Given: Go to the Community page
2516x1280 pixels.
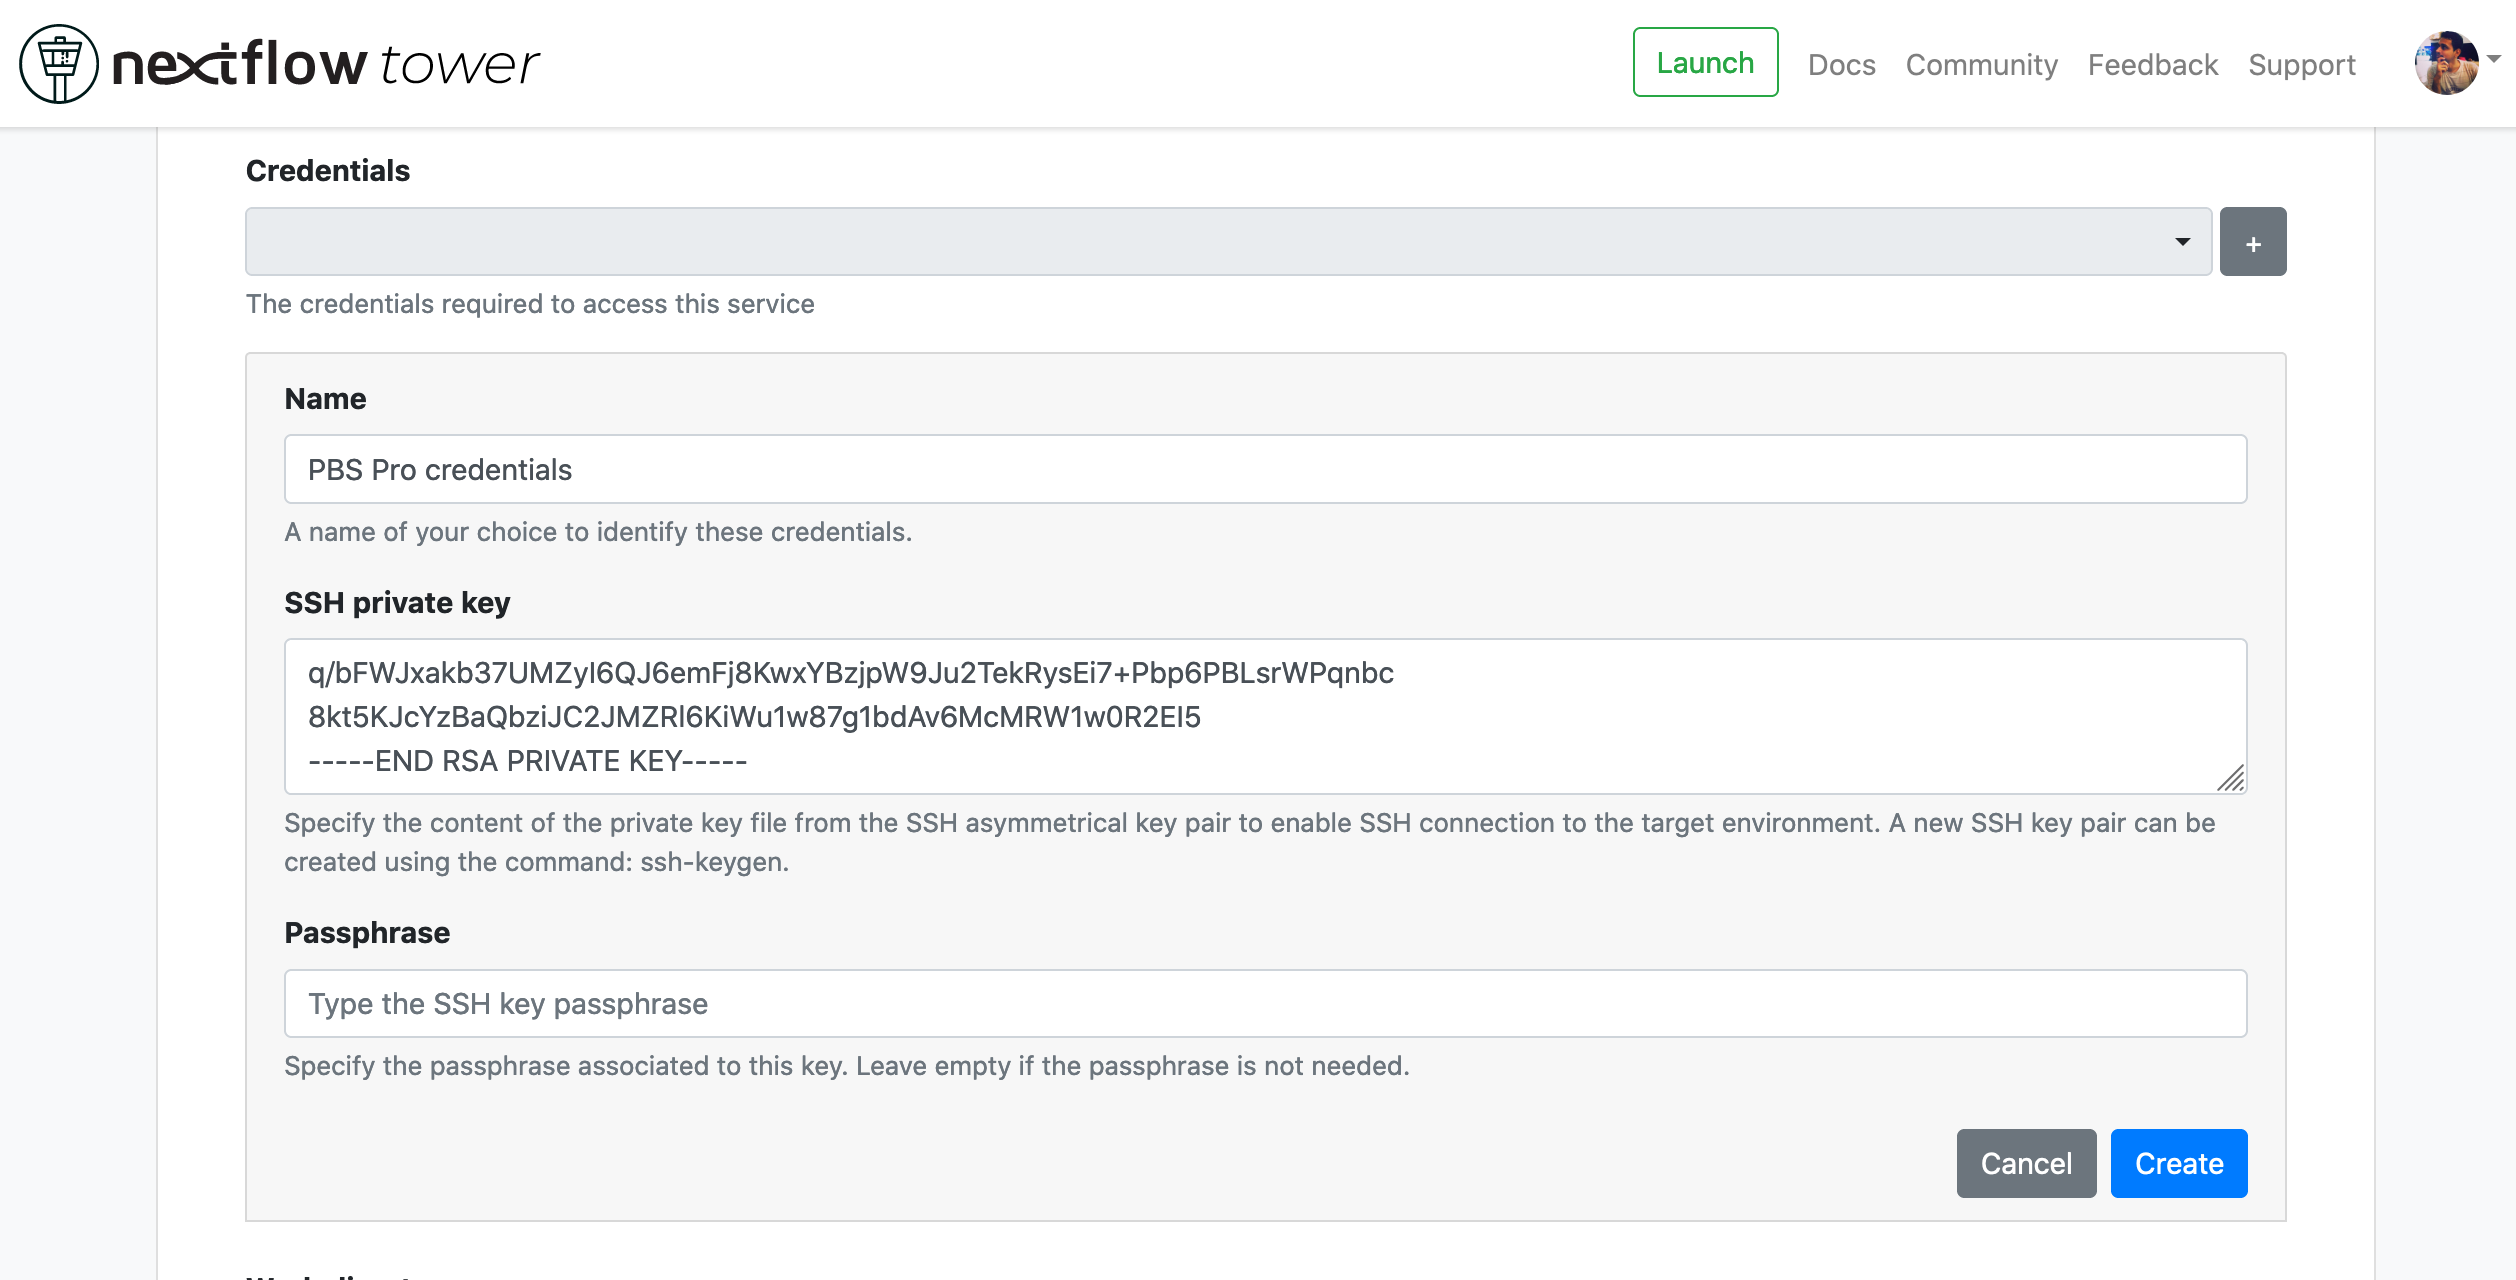Looking at the screenshot, I should [x=1981, y=65].
